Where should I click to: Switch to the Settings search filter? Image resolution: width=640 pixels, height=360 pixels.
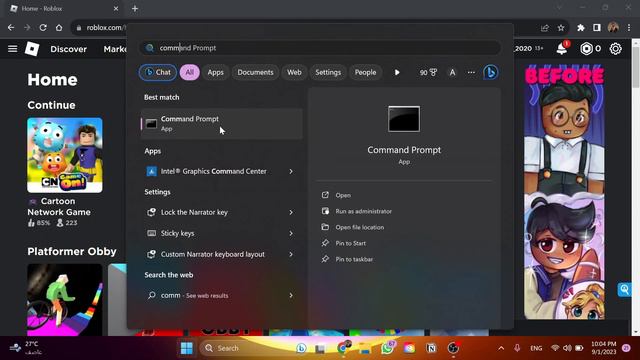(x=328, y=72)
